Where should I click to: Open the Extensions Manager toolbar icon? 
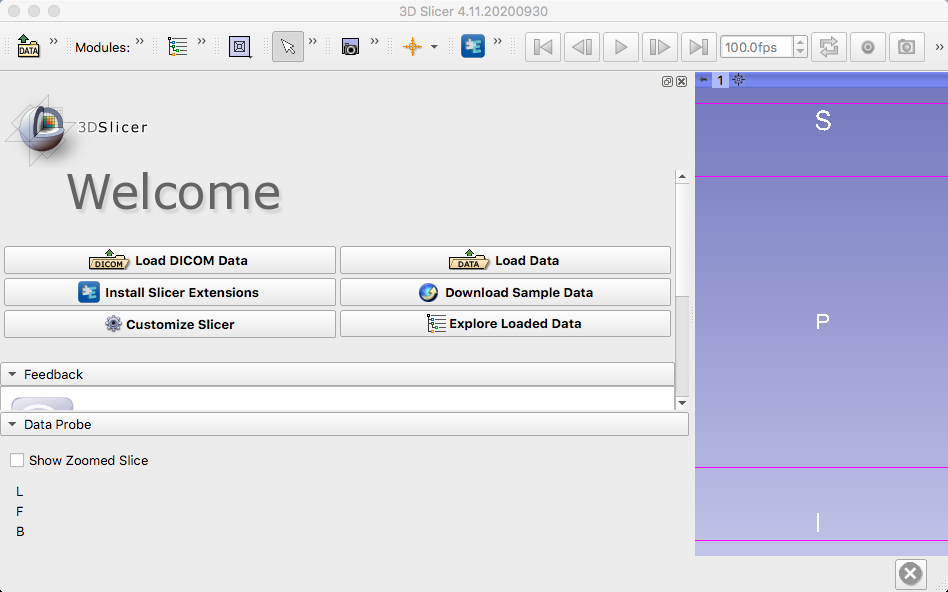[473, 47]
